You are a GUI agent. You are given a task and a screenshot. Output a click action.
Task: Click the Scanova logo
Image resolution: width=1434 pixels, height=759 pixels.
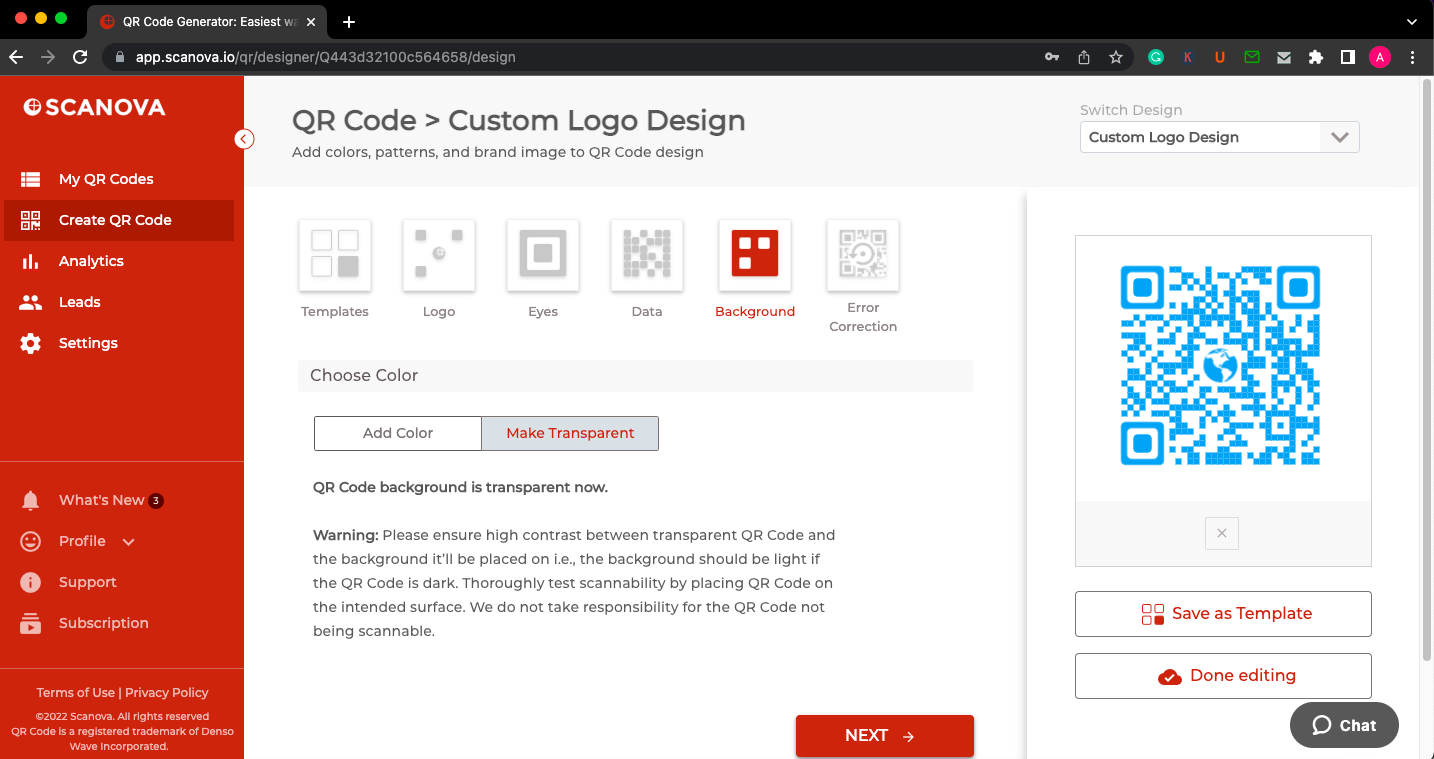coord(94,106)
